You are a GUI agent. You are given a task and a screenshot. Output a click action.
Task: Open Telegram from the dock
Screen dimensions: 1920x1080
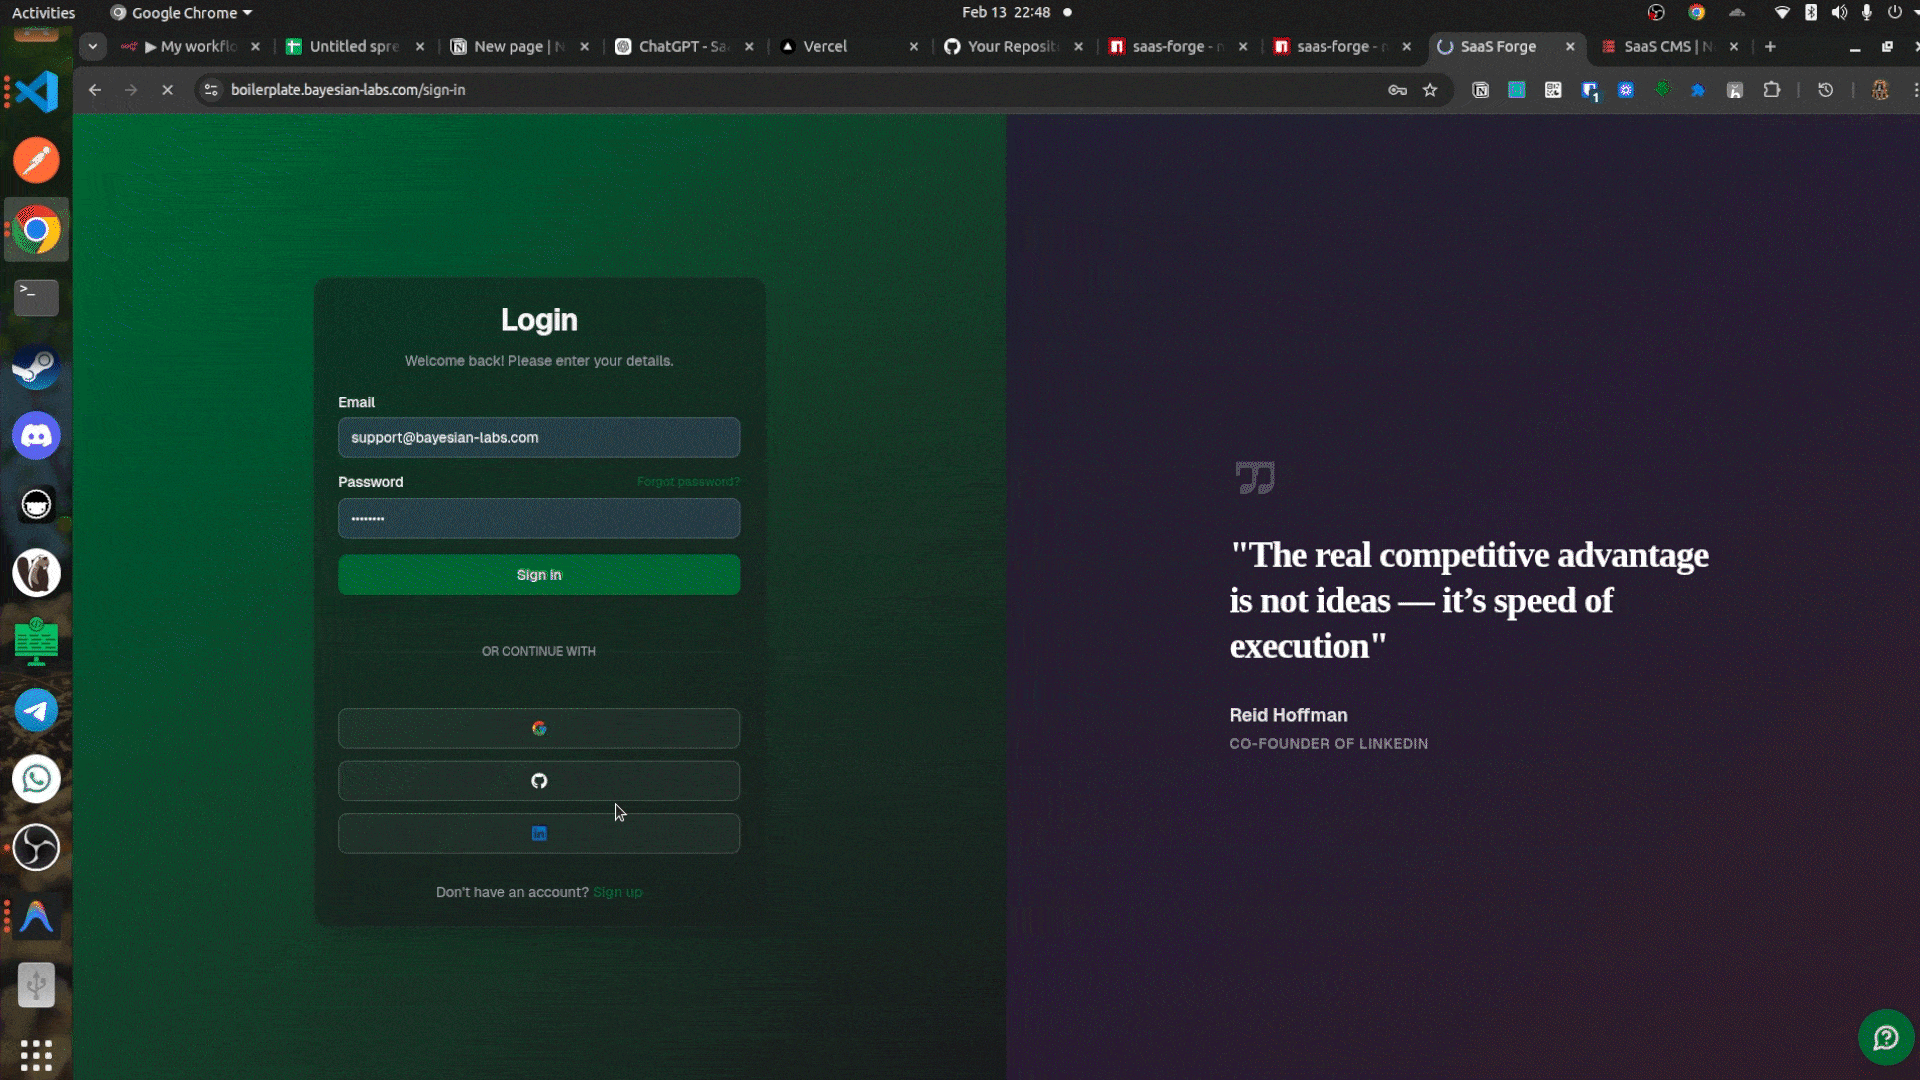coord(37,711)
